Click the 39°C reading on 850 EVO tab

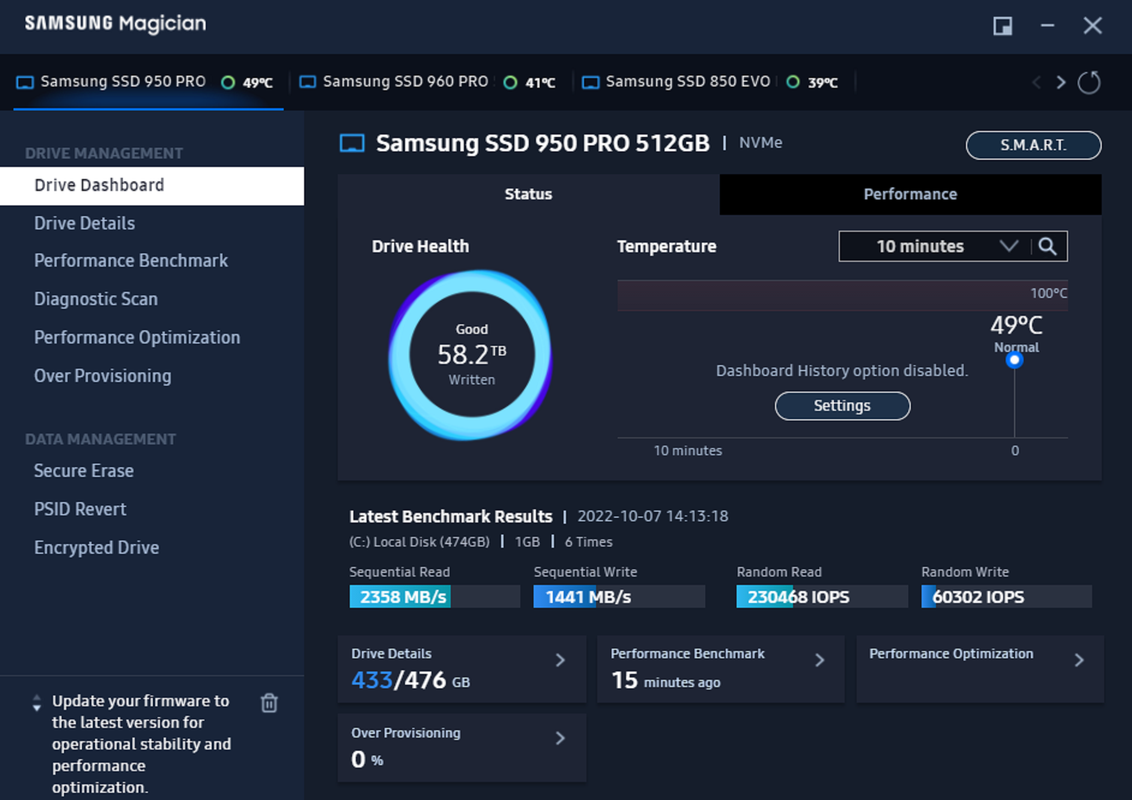tap(822, 83)
